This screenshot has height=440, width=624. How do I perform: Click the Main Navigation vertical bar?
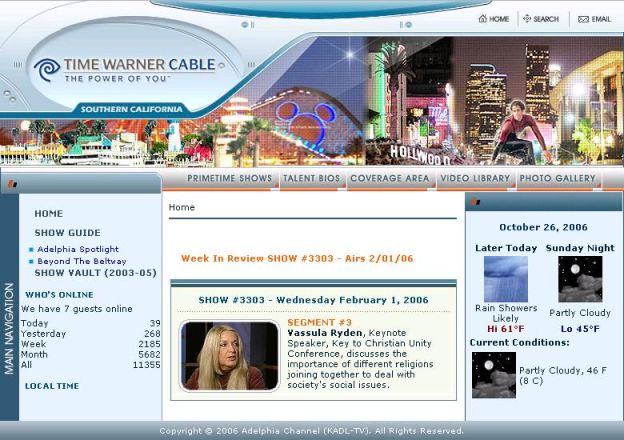pos(9,328)
